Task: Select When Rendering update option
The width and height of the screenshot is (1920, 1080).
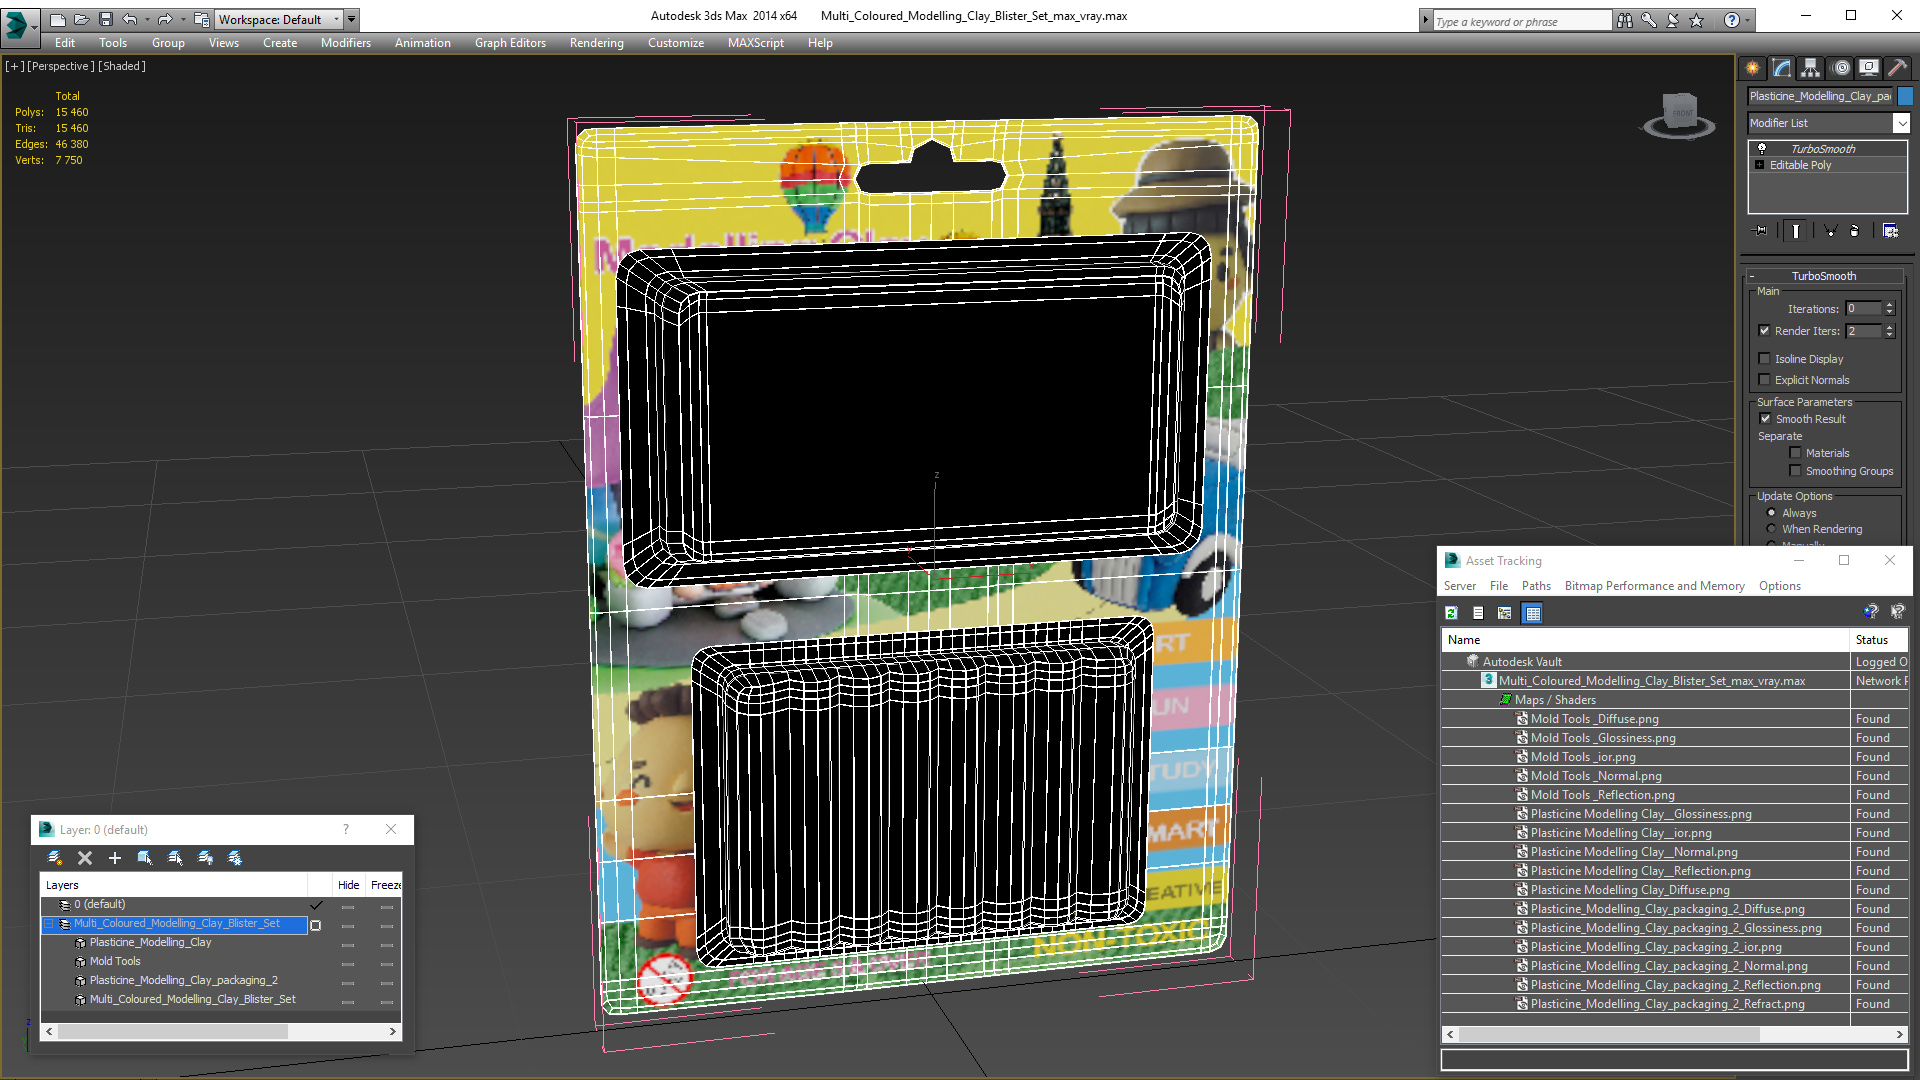Action: (1772, 529)
